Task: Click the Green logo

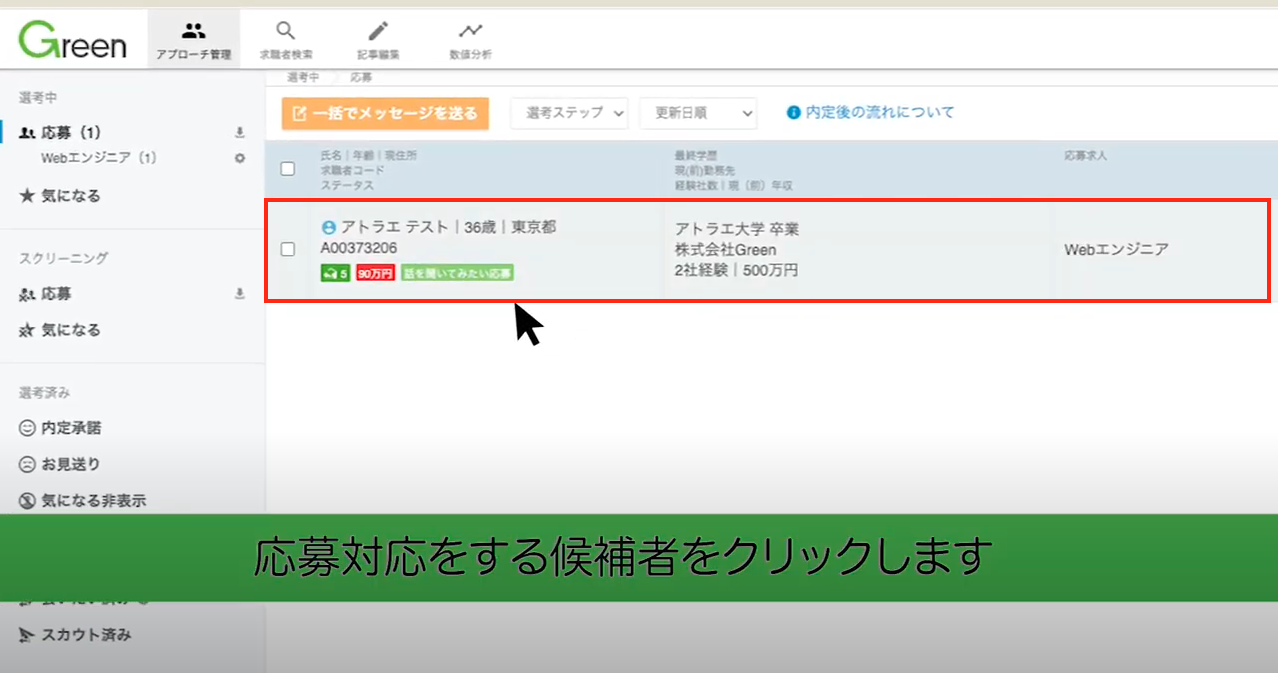Action: click(x=73, y=39)
